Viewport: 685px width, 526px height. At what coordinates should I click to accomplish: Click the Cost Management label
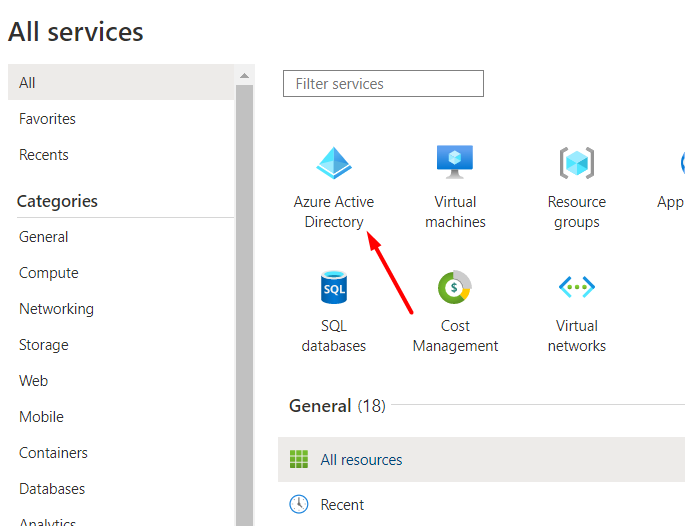pos(455,336)
